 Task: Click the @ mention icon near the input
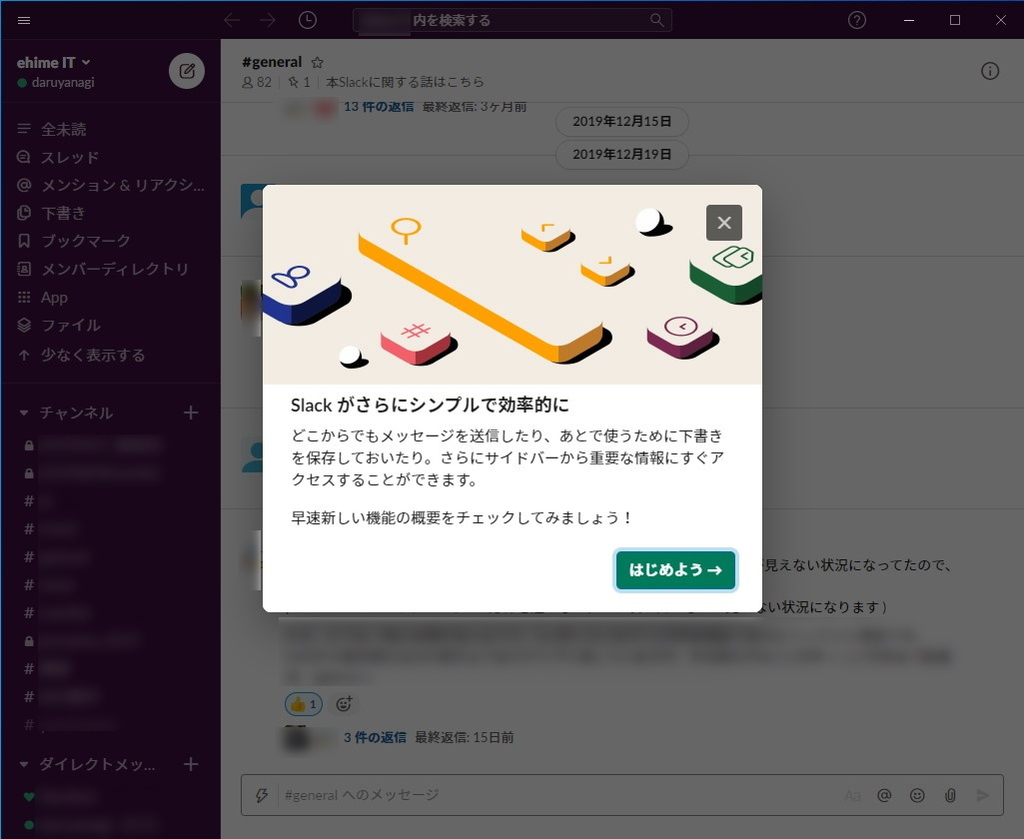[884, 795]
